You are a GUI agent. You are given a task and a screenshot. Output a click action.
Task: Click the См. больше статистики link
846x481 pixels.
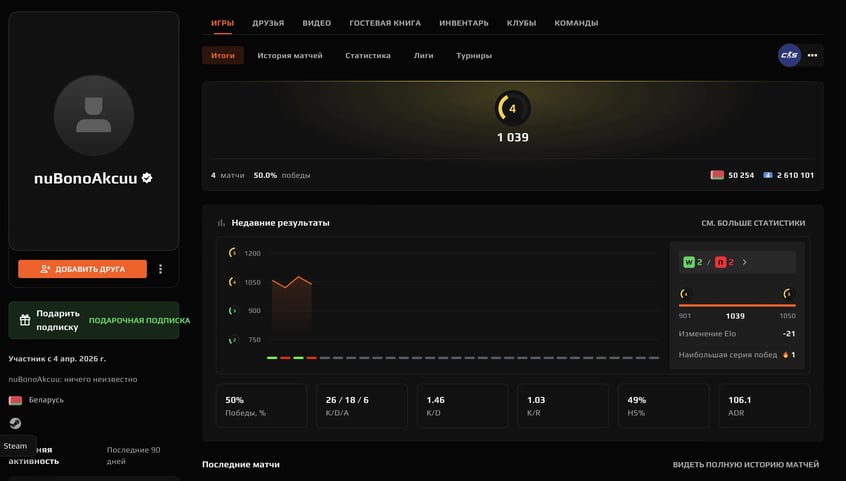click(753, 223)
